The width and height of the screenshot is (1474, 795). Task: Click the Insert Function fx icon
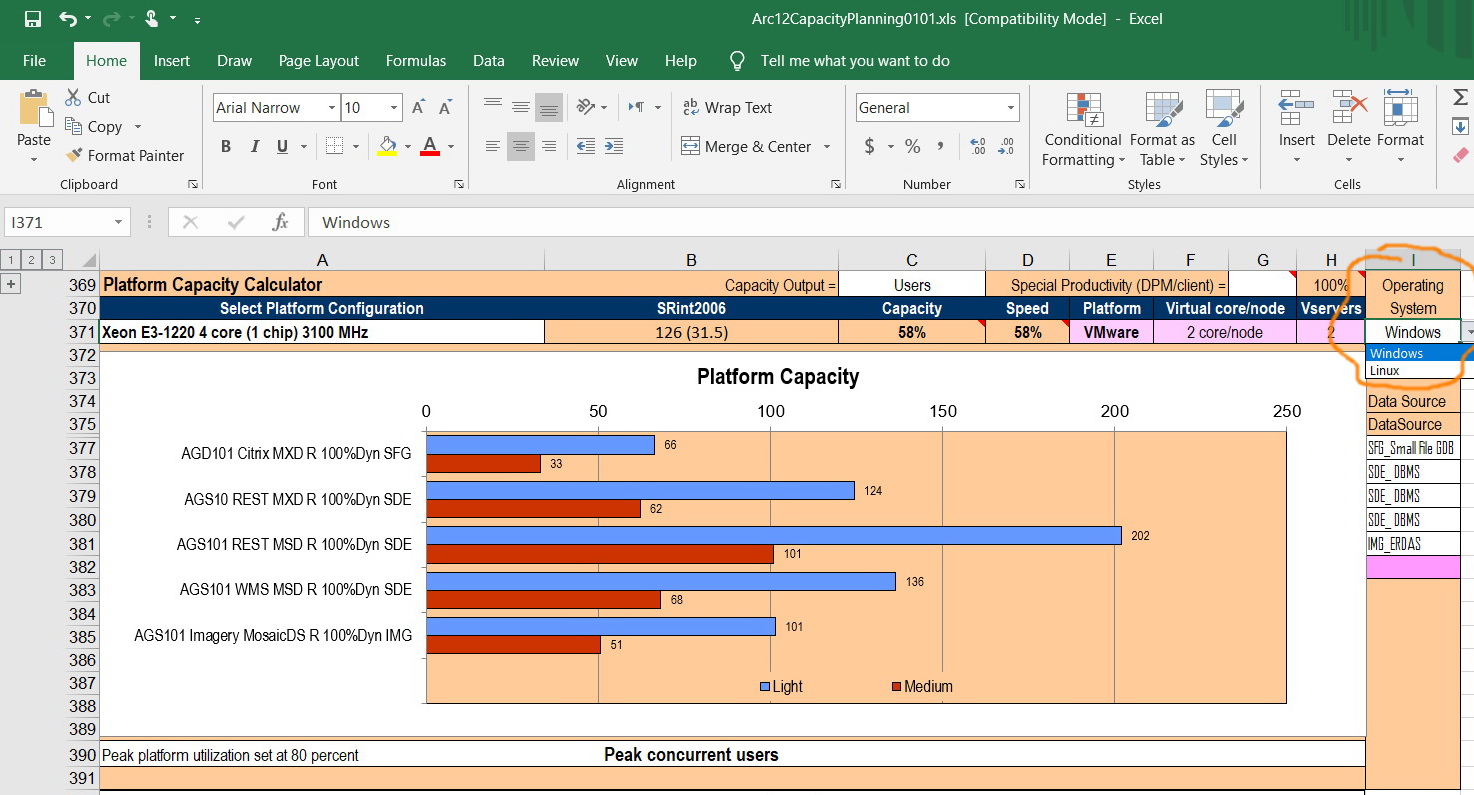(281, 222)
